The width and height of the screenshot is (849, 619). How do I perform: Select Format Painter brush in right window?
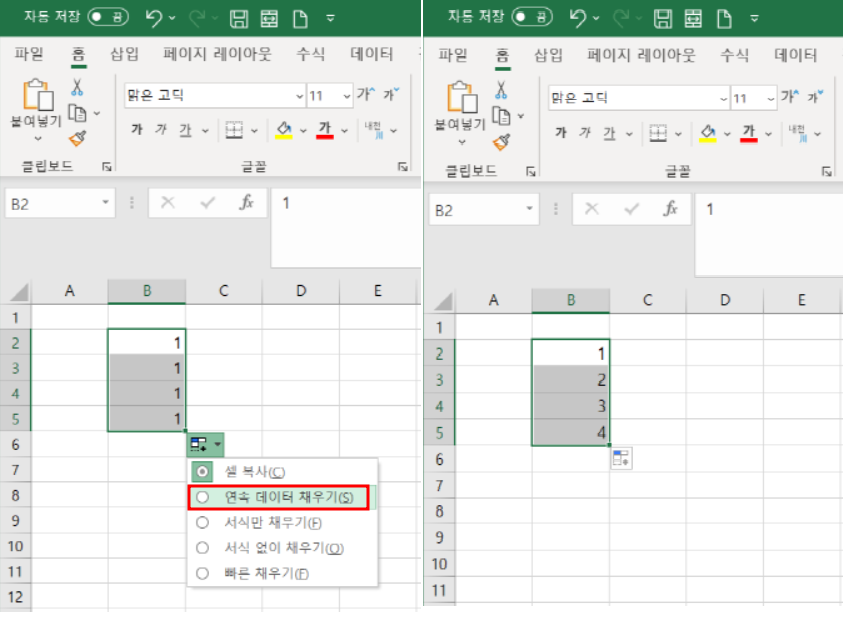[x=501, y=142]
